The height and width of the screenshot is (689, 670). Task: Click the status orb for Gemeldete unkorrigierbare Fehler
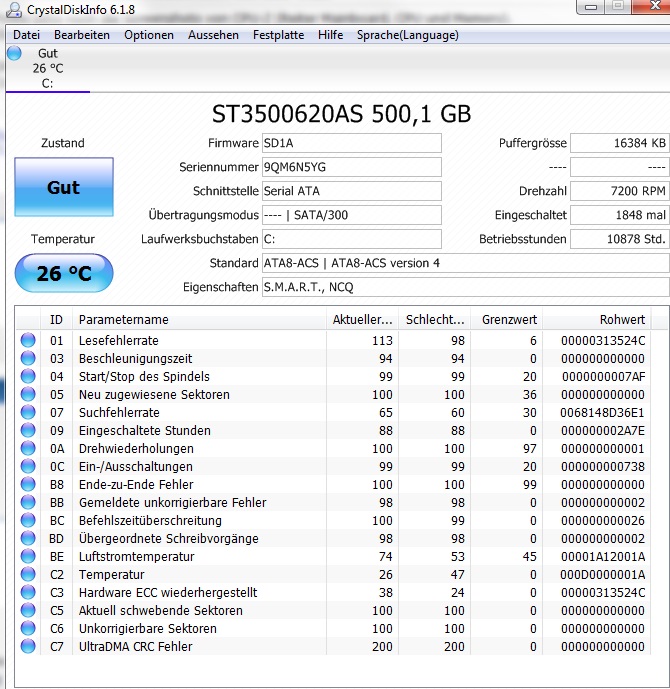point(28,502)
